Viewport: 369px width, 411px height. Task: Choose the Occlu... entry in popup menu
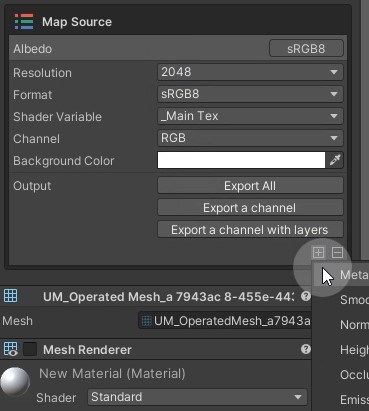(x=341, y=375)
